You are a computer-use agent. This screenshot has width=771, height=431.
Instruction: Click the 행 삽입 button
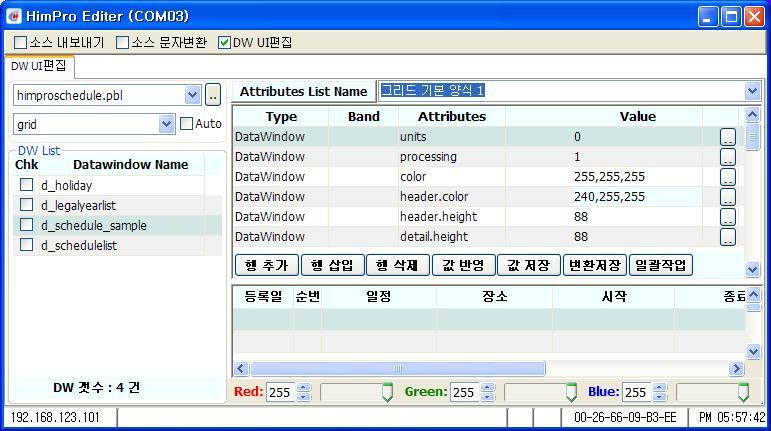[332, 265]
